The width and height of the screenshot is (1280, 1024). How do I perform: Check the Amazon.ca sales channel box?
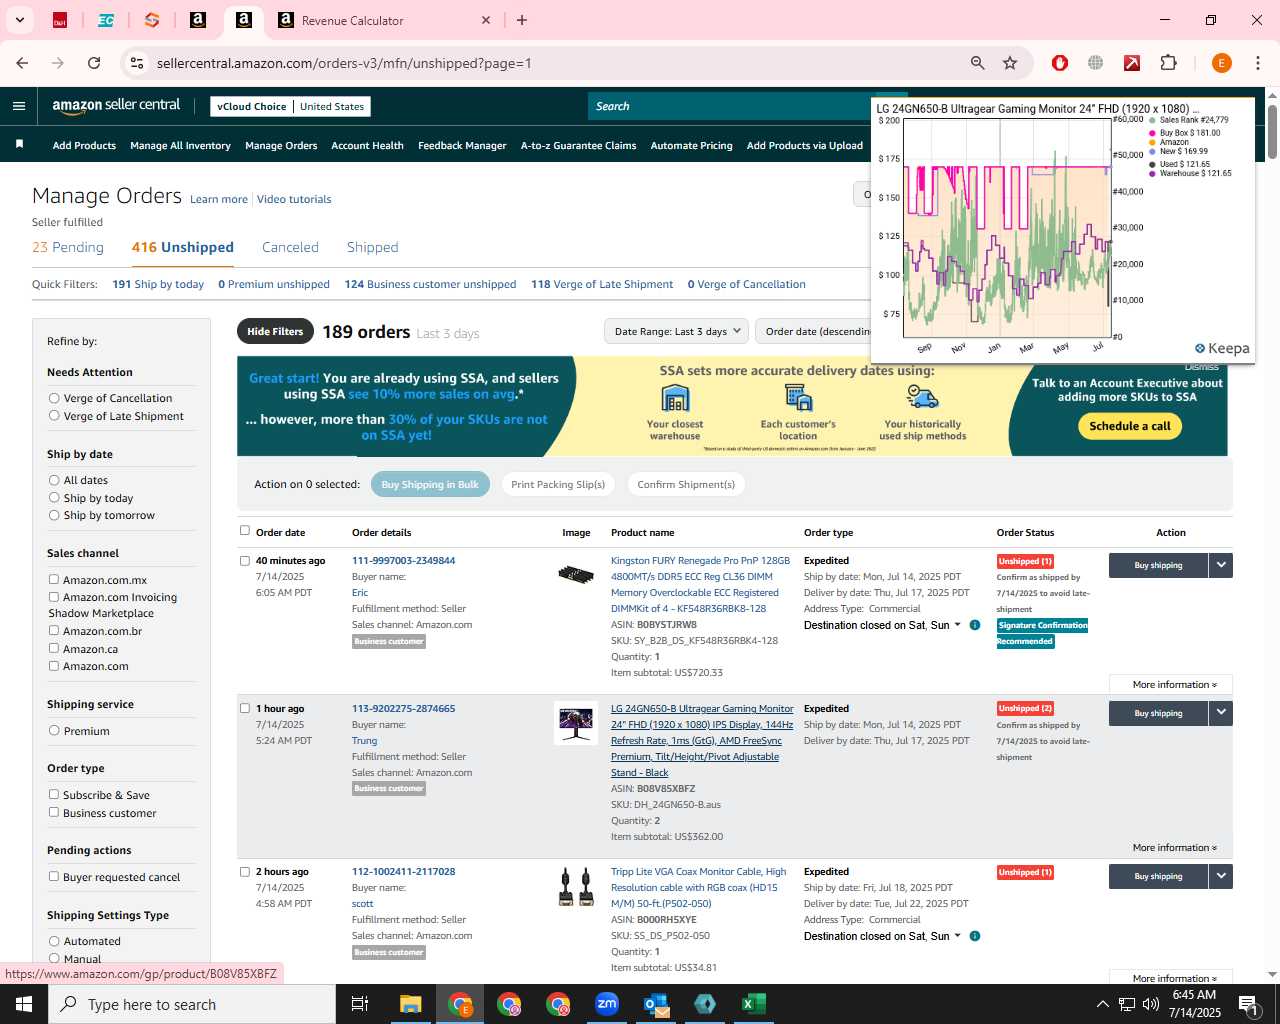pyautogui.click(x=54, y=648)
